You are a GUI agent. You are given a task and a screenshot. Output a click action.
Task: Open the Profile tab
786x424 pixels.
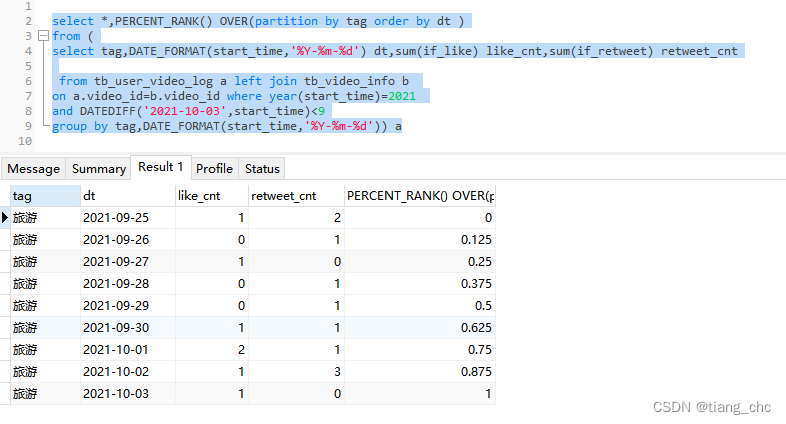[214, 169]
